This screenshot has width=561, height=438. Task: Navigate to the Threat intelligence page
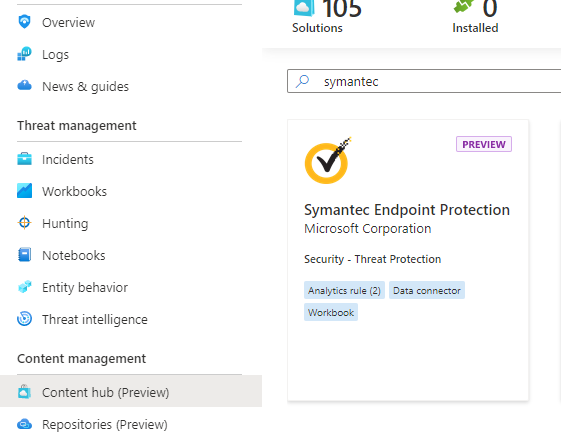click(x=94, y=319)
